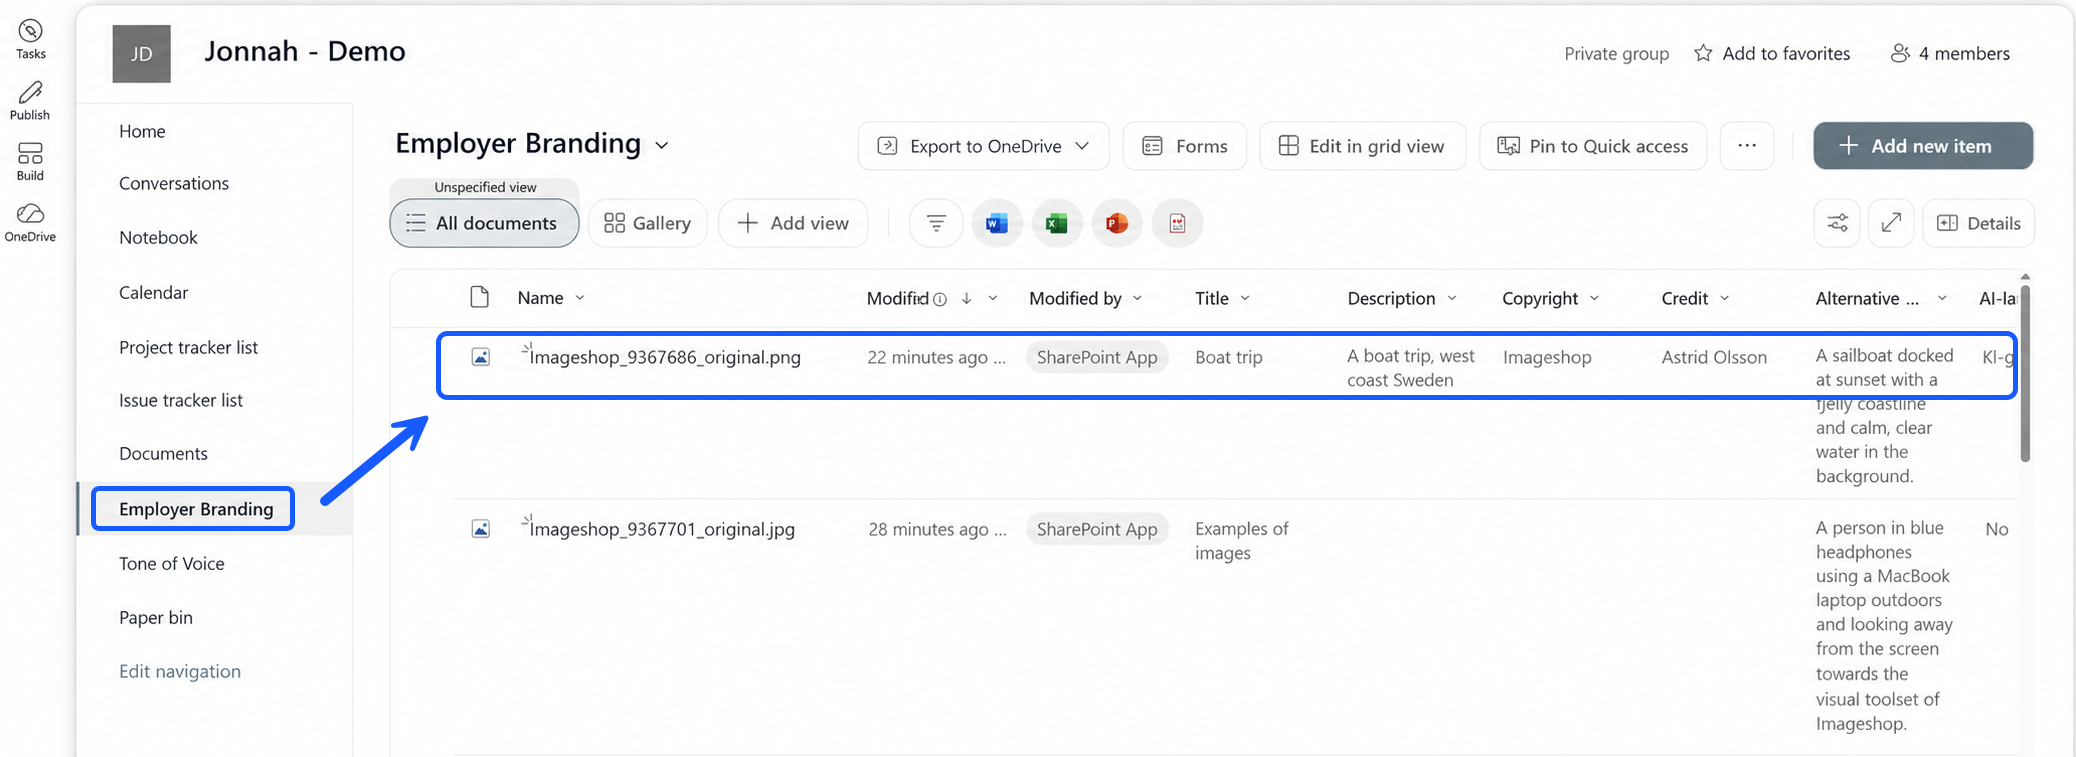
Task: Open Project tracker list
Action: pos(188,347)
